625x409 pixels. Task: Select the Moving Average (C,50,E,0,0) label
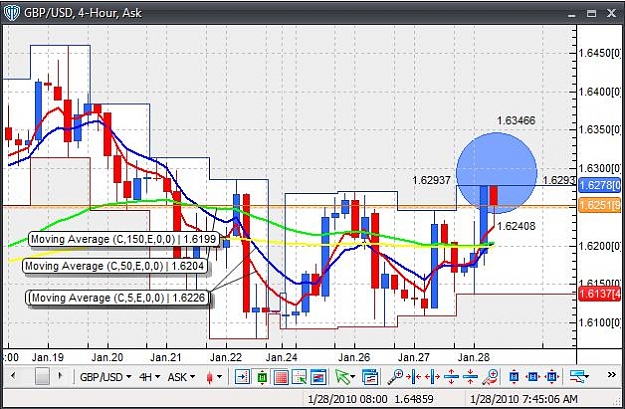coord(115,266)
